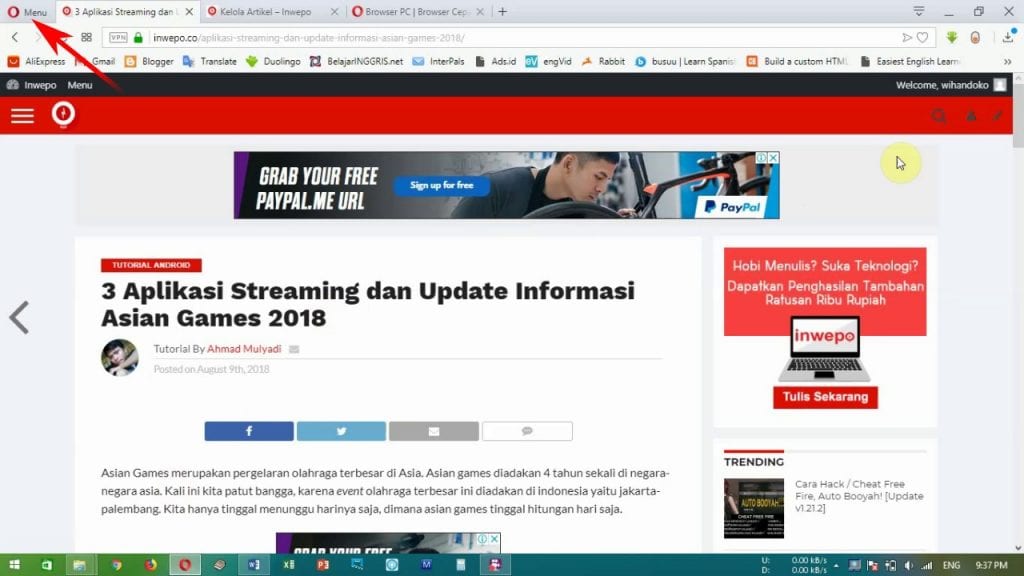The height and width of the screenshot is (576, 1024).
Task: Open the Speed Dial grid icon
Action: pyautogui.click(x=86, y=38)
